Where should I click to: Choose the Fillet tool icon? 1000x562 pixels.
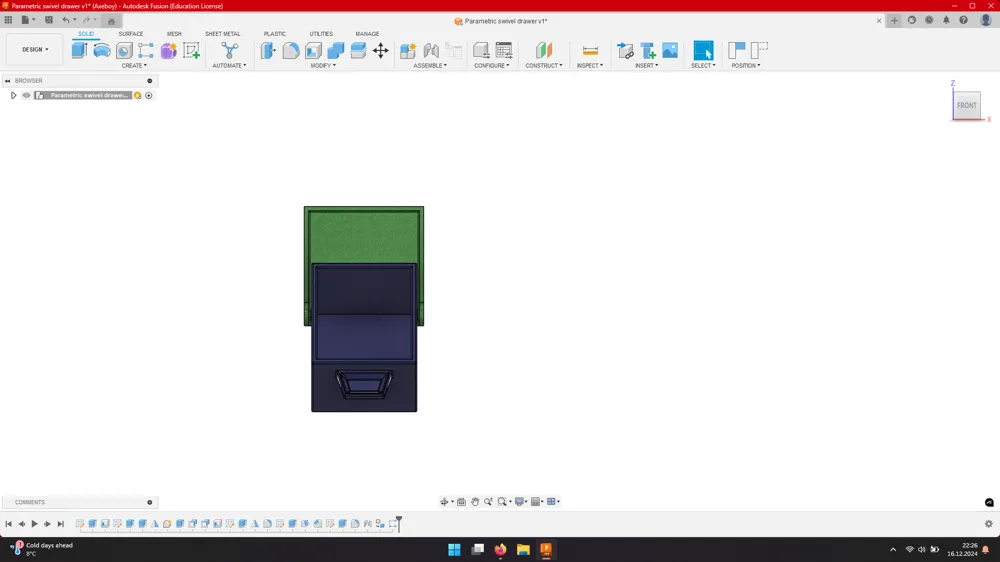point(291,50)
